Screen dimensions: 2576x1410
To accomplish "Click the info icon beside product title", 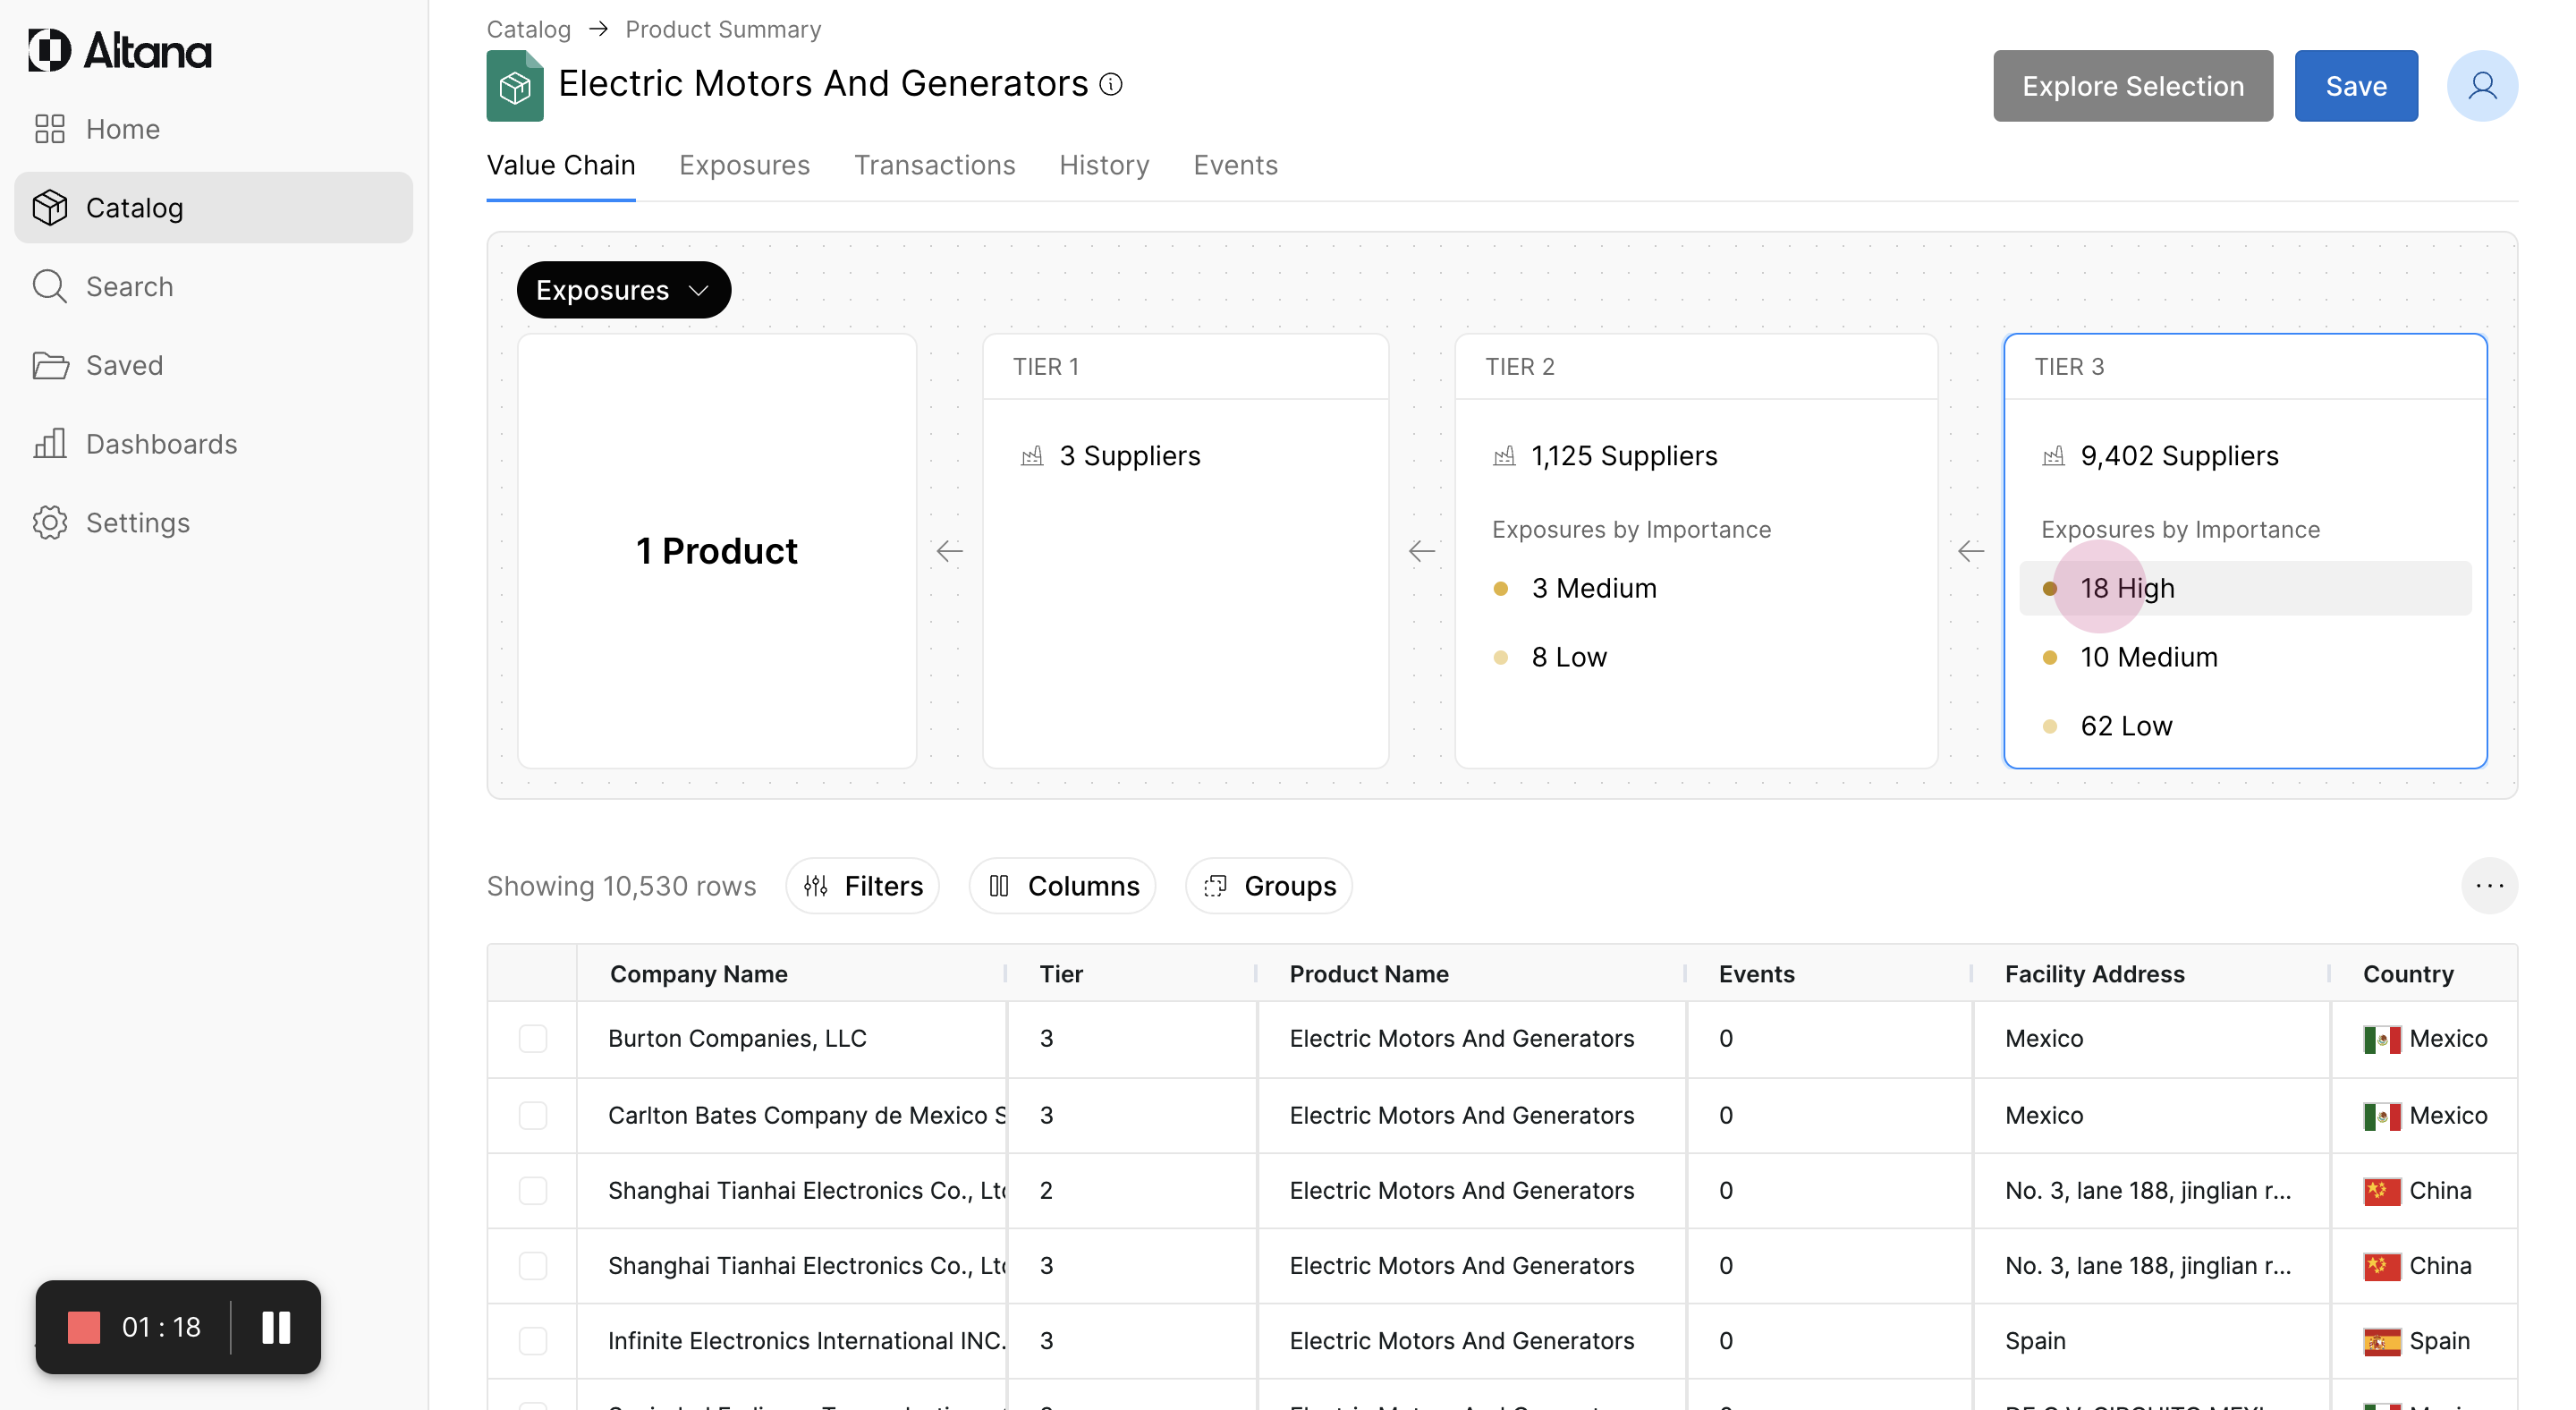I will click(1111, 84).
